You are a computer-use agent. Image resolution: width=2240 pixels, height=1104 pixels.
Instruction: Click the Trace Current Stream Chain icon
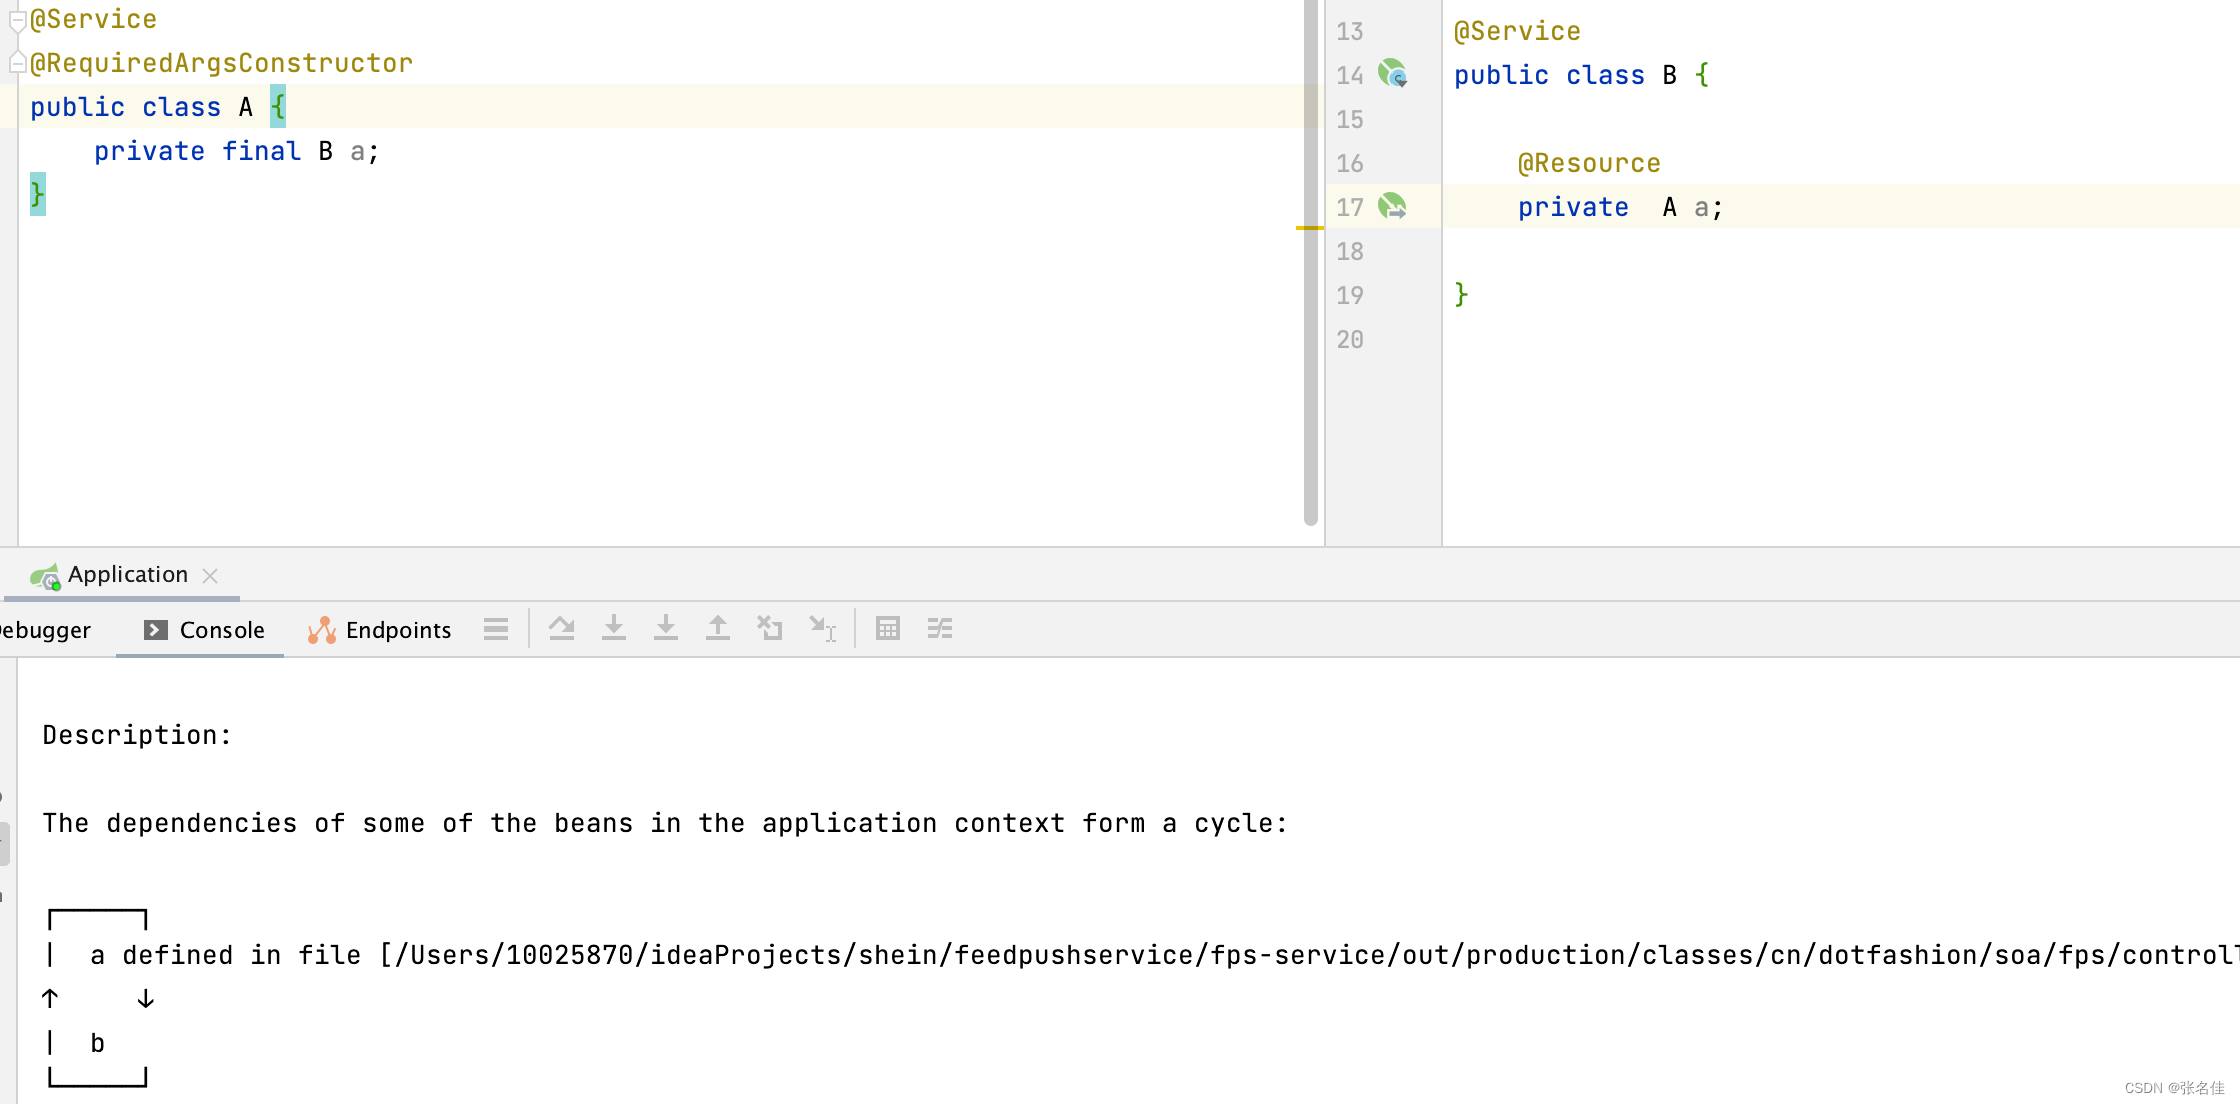(940, 629)
